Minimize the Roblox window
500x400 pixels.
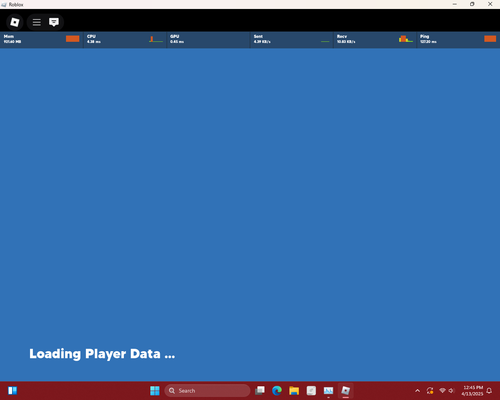click(455, 4)
